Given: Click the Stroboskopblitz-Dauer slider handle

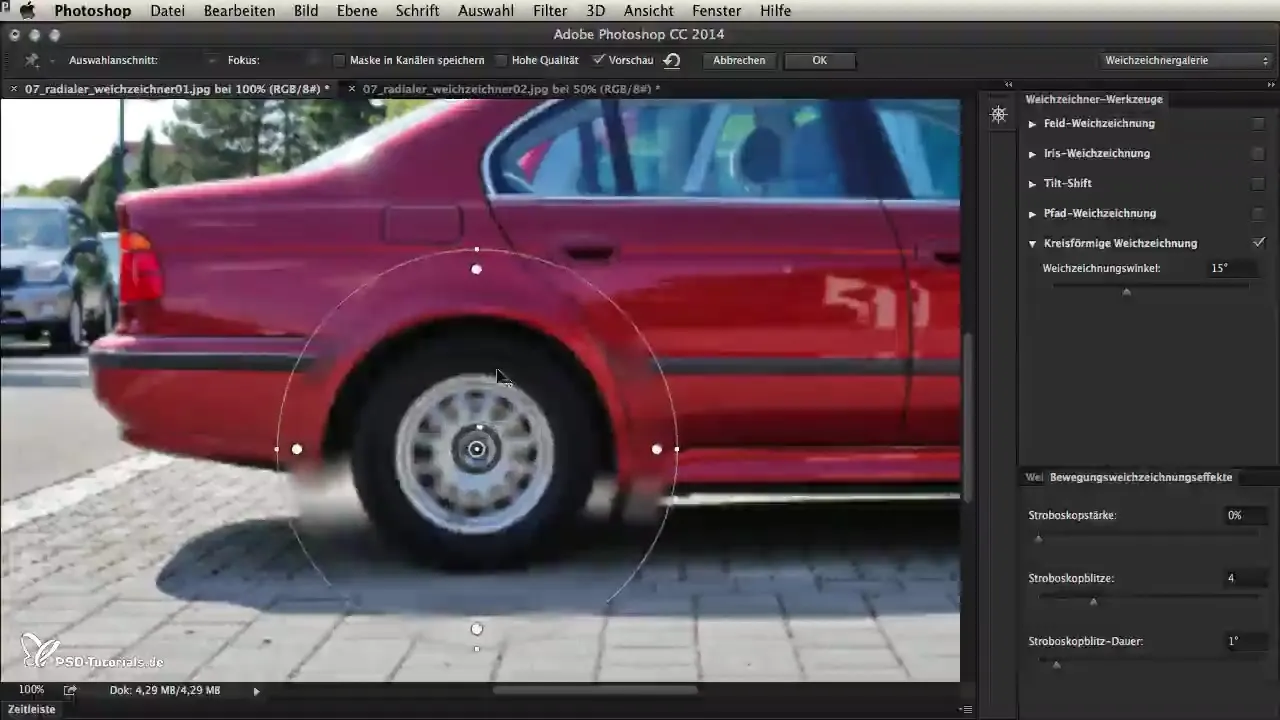Looking at the screenshot, I should (x=1056, y=665).
